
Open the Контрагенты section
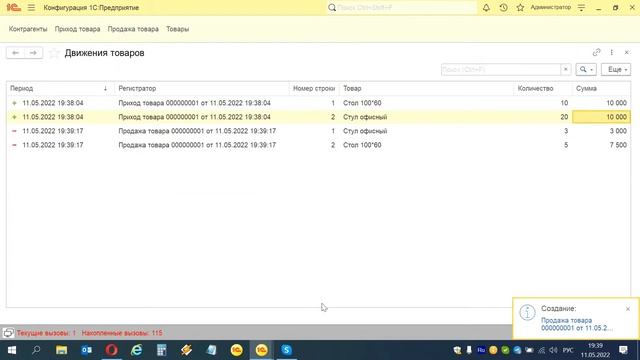click(x=28, y=29)
